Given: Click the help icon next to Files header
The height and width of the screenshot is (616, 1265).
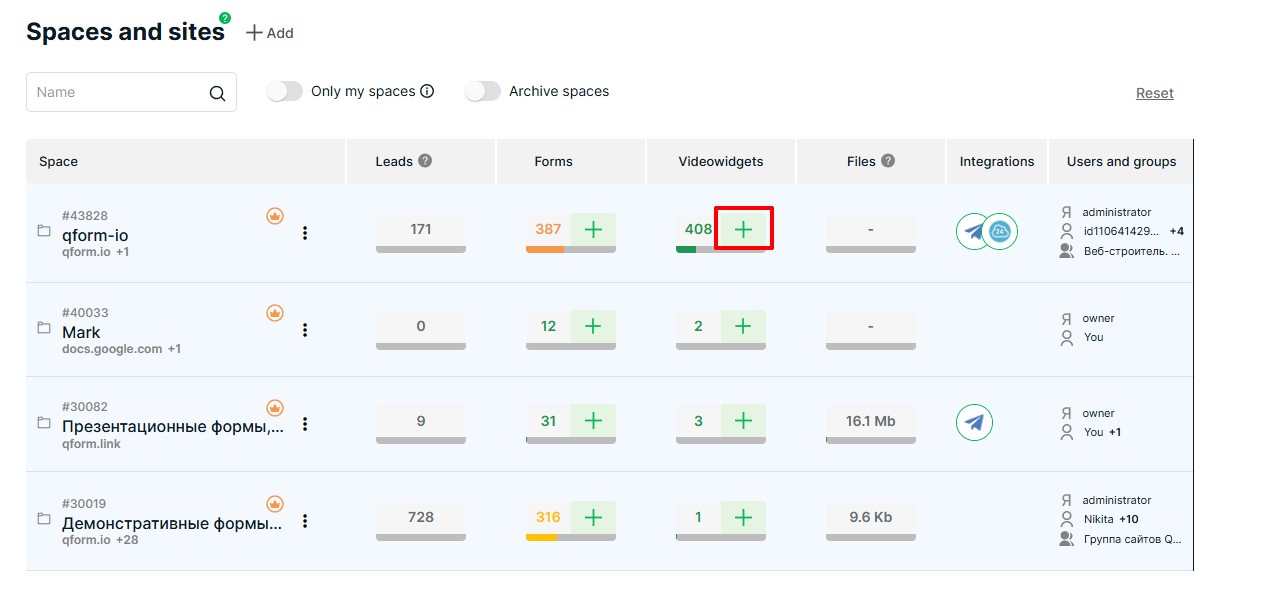Looking at the screenshot, I should (888, 161).
